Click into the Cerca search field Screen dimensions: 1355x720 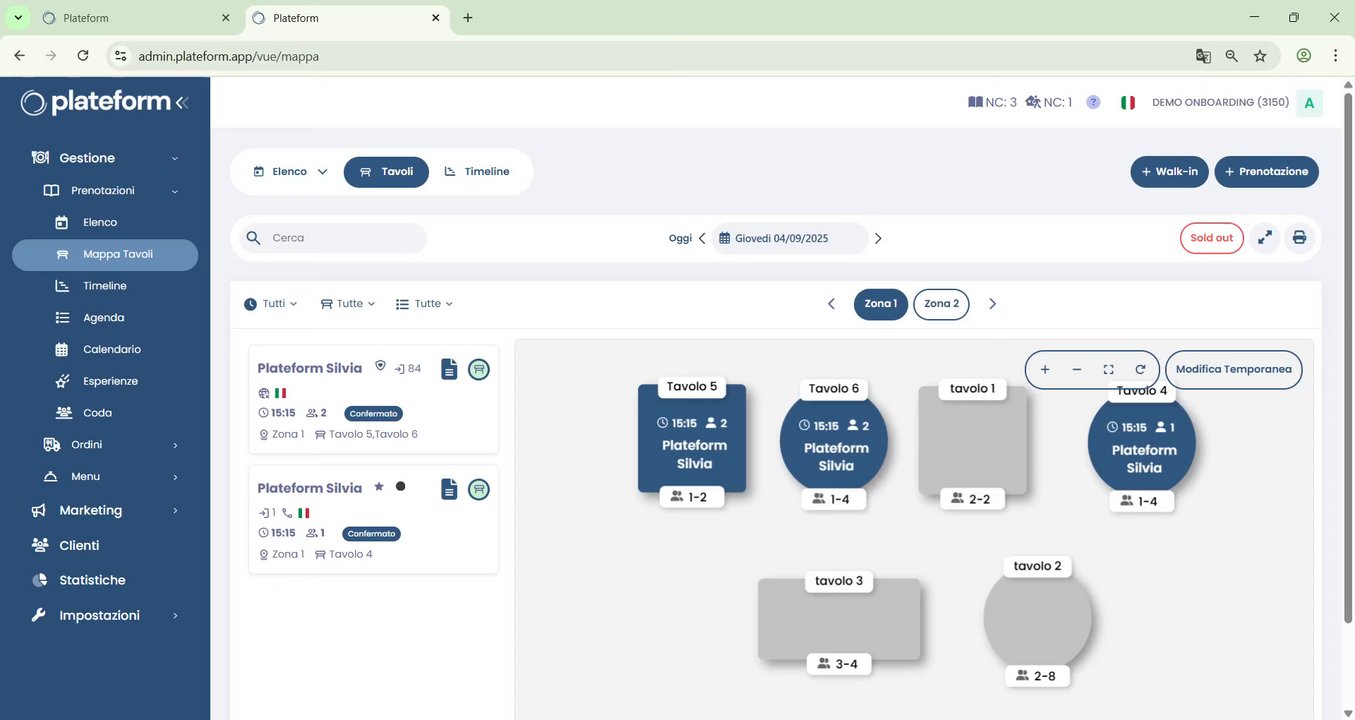point(333,238)
